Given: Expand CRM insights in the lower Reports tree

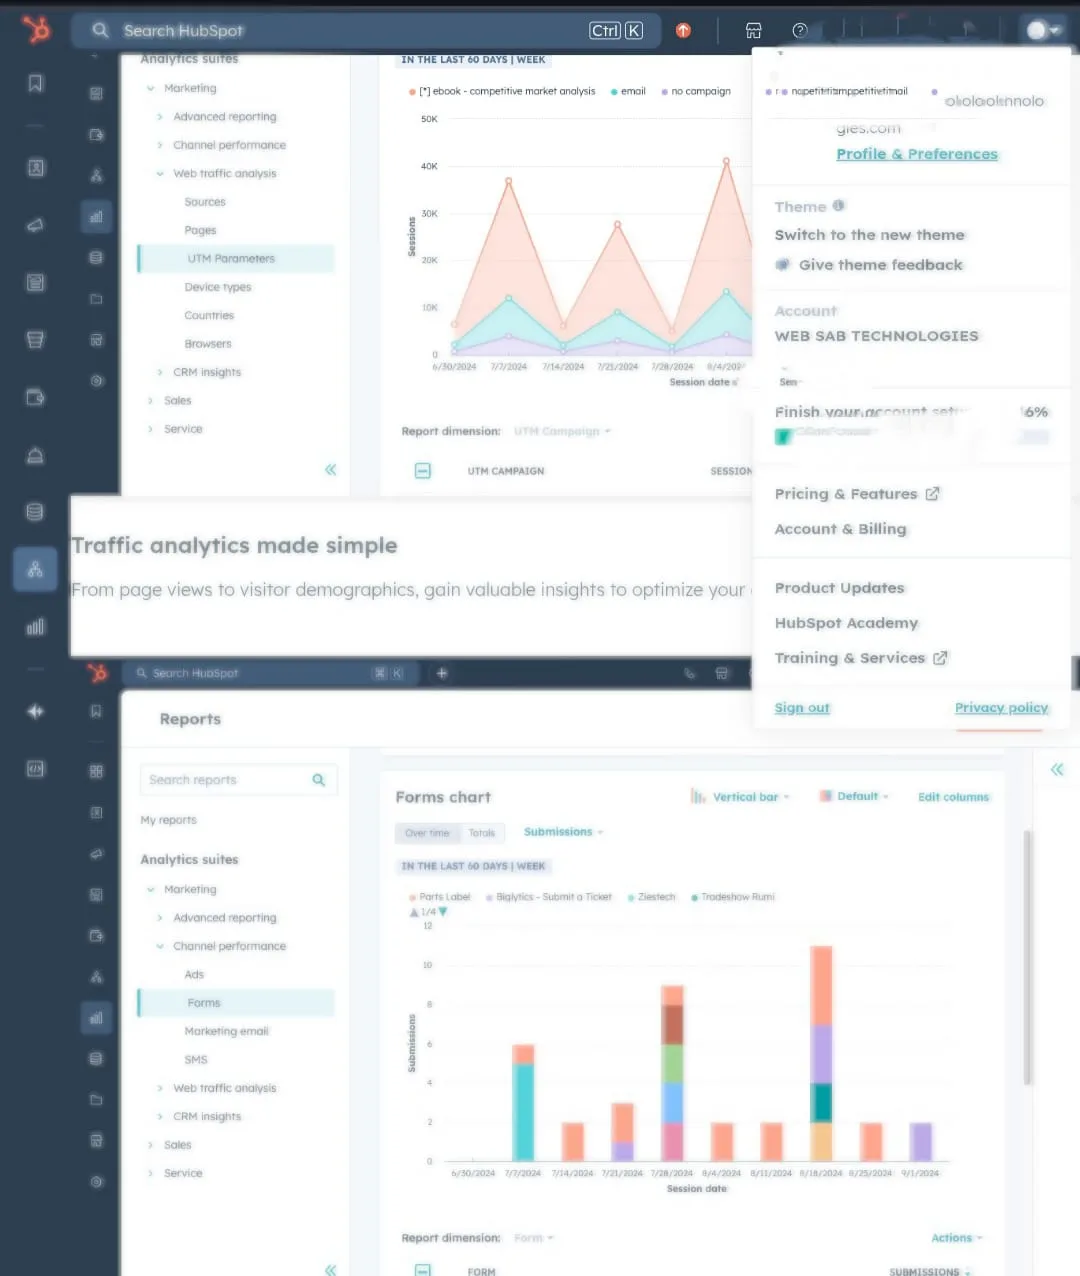Looking at the screenshot, I should (160, 1116).
